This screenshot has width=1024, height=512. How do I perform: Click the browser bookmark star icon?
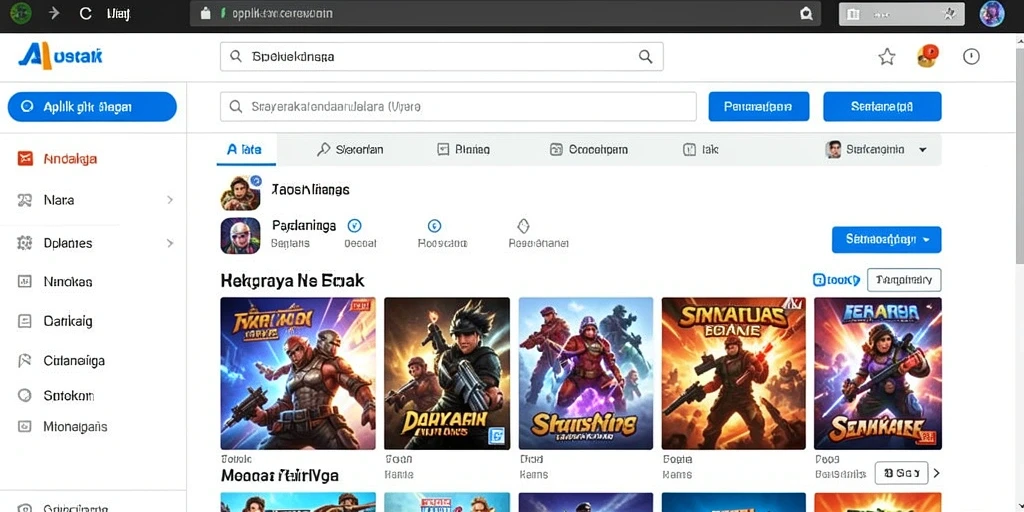(949, 14)
